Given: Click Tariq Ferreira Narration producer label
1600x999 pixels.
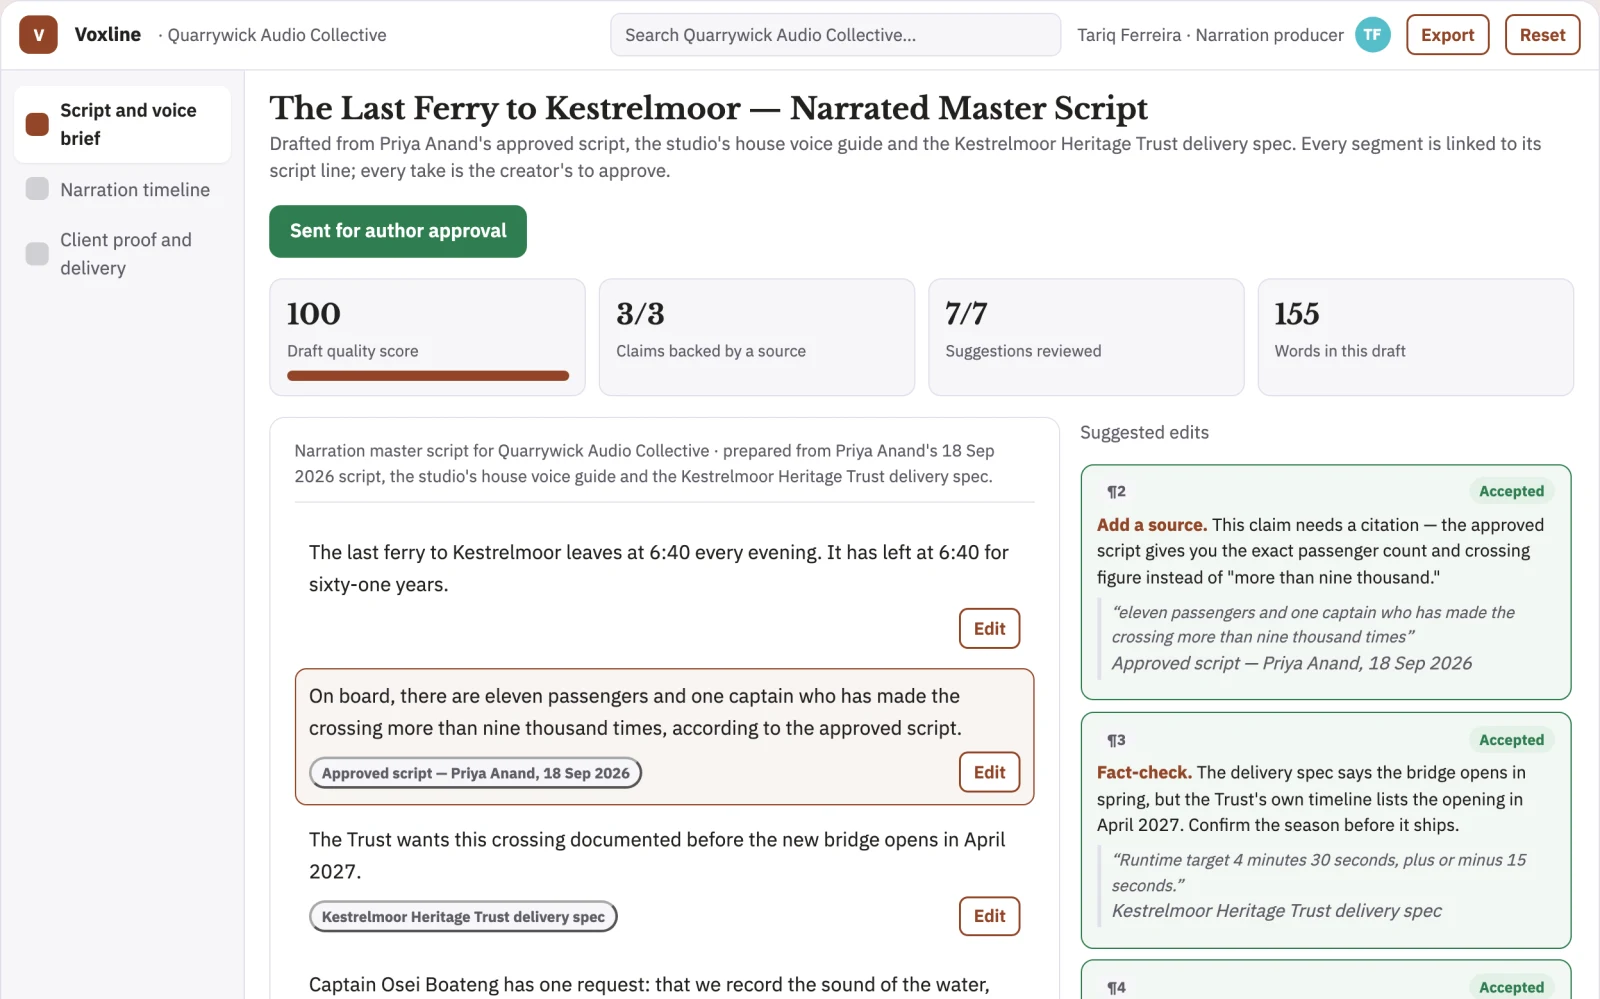Looking at the screenshot, I should [x=1210, y=35].
